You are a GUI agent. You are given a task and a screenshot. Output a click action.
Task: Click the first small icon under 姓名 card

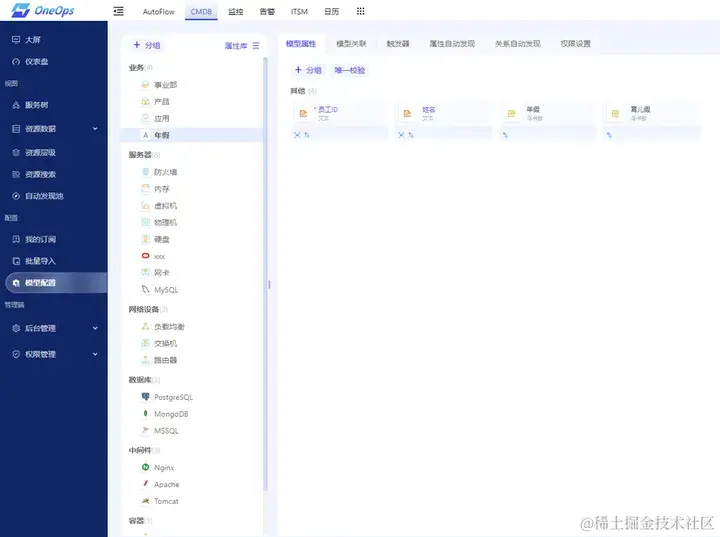pos(401,135)
